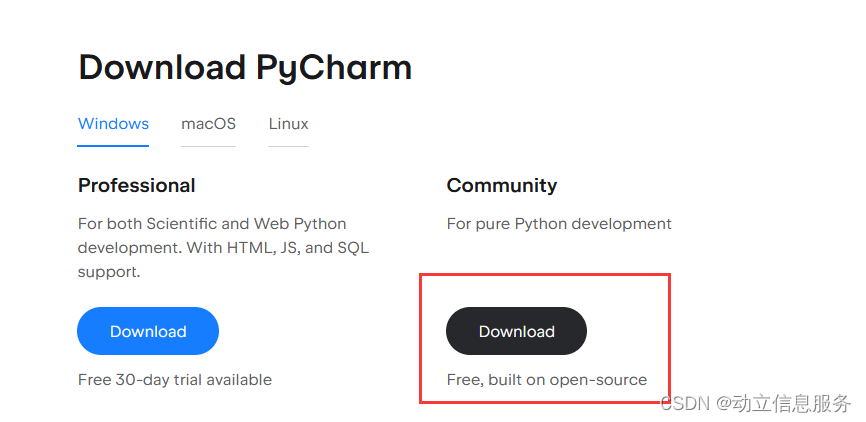Click the text For pure Python development

(x=559, y=224)
